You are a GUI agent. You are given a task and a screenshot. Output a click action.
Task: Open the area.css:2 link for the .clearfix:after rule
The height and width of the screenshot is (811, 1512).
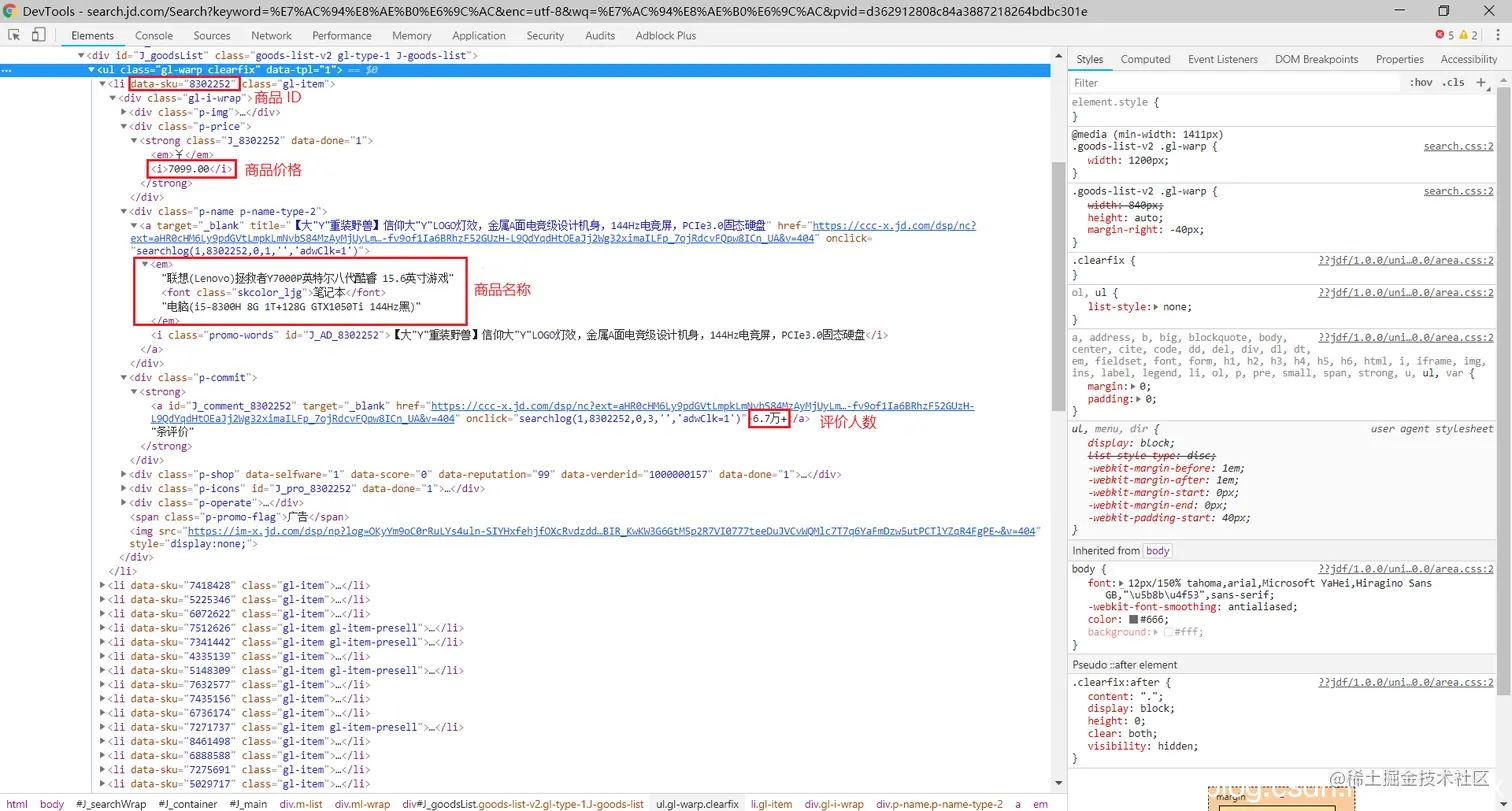click(1406, 682)
